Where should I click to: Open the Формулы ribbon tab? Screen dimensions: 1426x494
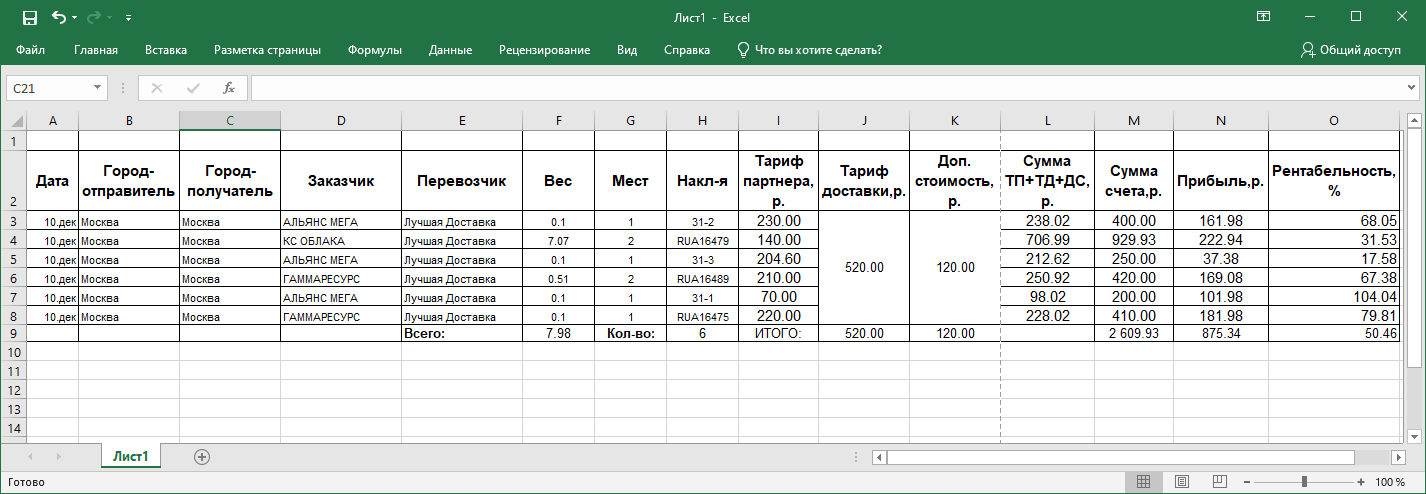(x=375, y=50)
